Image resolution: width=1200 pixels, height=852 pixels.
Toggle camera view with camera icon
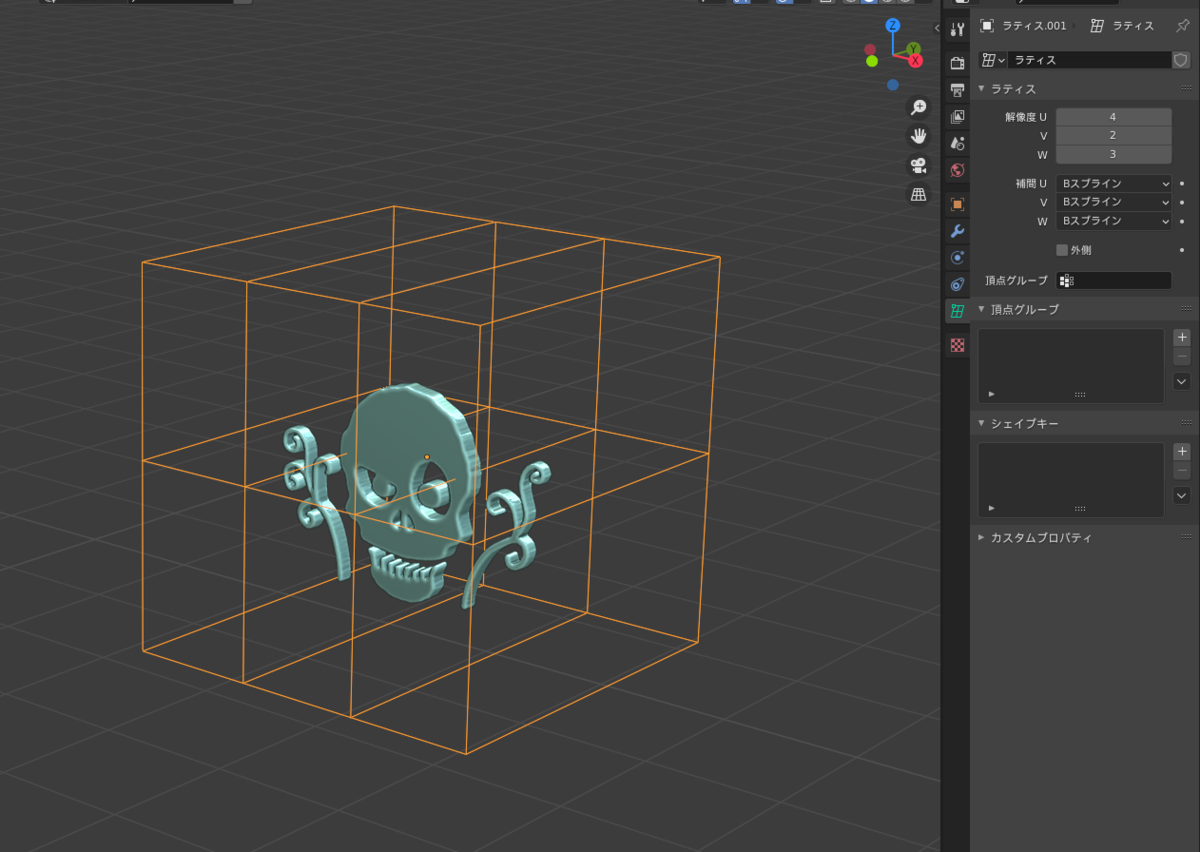click(918, 165)
